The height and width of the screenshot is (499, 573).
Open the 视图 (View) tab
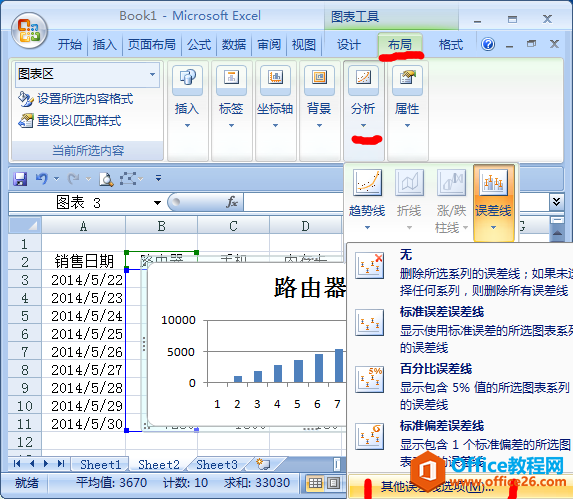pyautogui.click(x=304, y=45)
